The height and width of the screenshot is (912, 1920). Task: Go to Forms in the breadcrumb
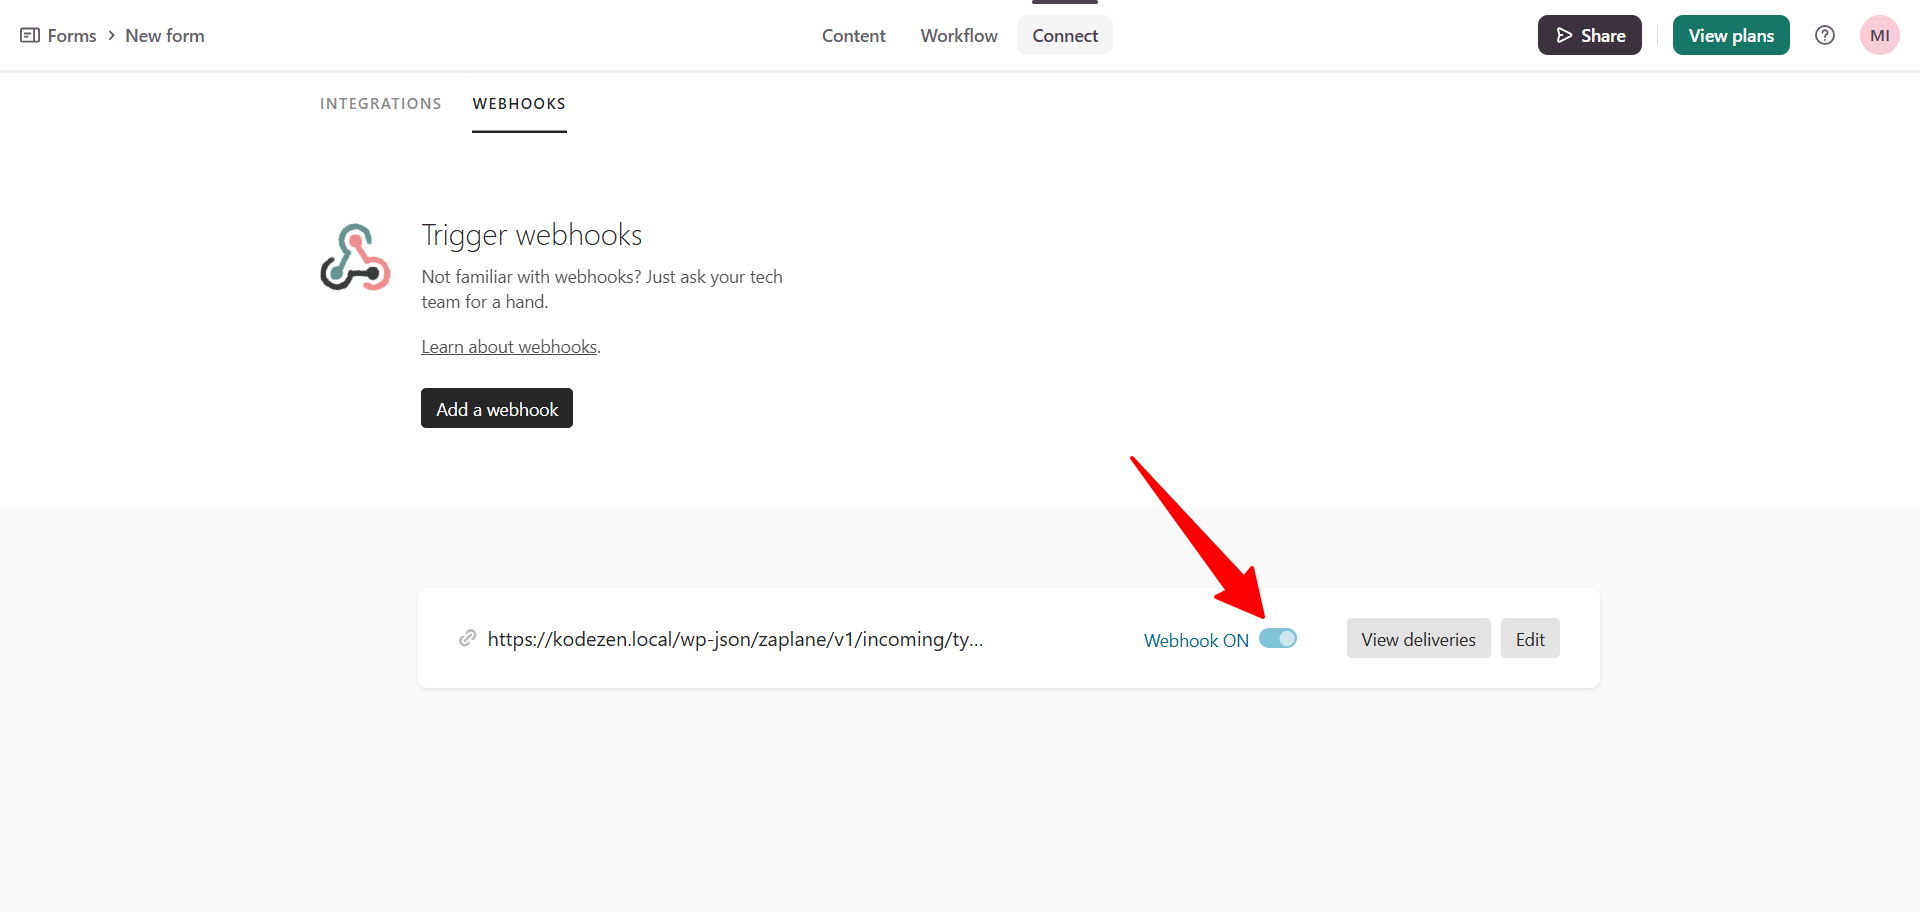[72, 35]
